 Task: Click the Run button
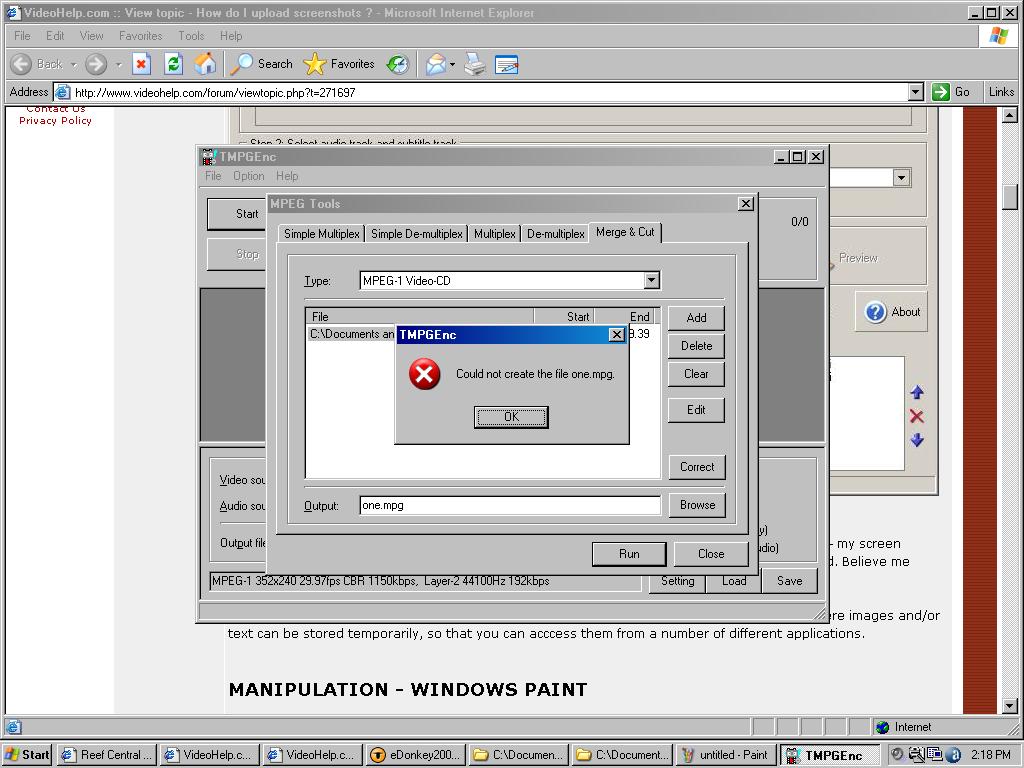pyautogui.click(x=629, y=554)
